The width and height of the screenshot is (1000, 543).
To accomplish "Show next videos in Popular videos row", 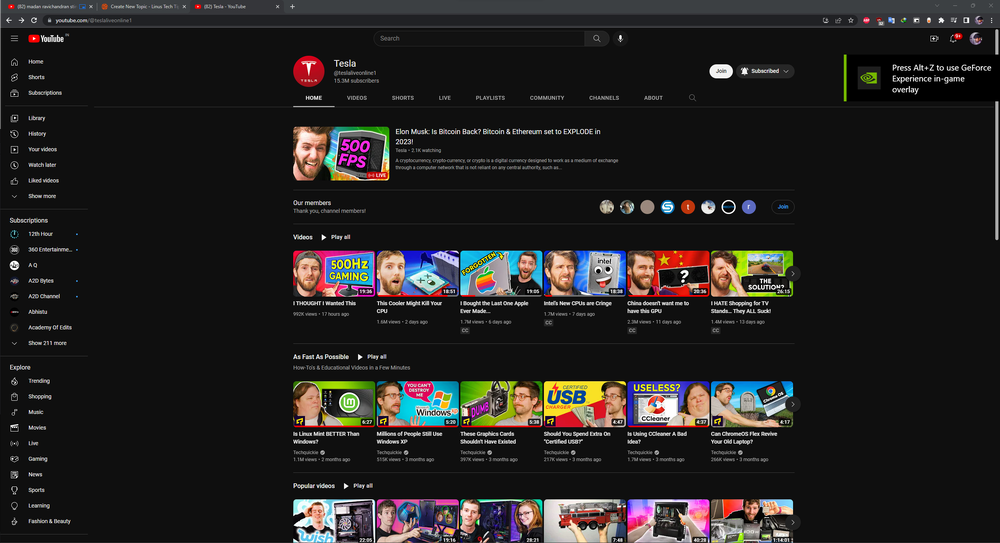I will tap(792, 522).
